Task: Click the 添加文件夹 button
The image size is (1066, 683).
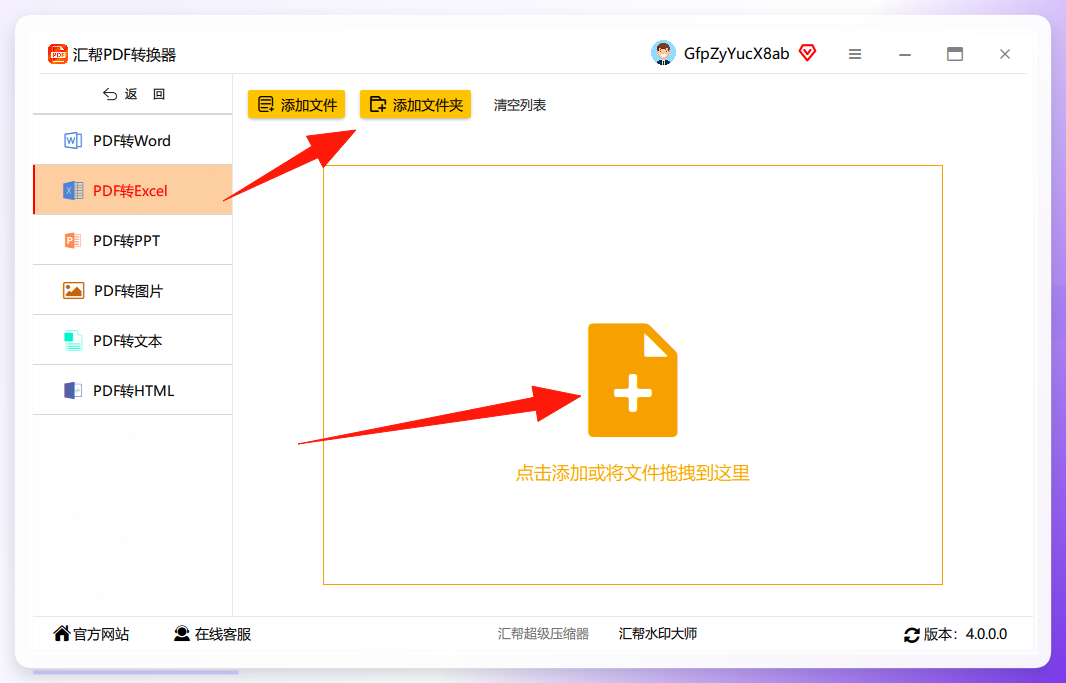Action: pos(415,105)
